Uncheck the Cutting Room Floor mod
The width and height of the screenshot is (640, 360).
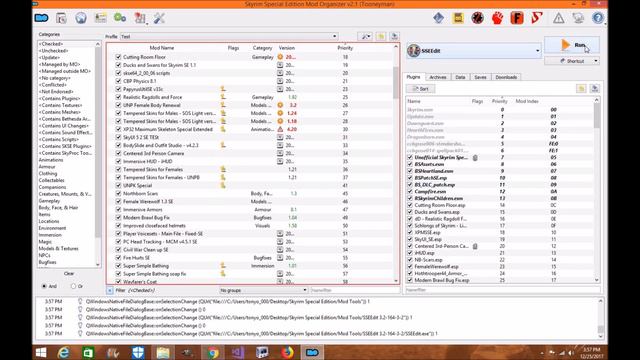pyautogui.click(x=118, y=57)
